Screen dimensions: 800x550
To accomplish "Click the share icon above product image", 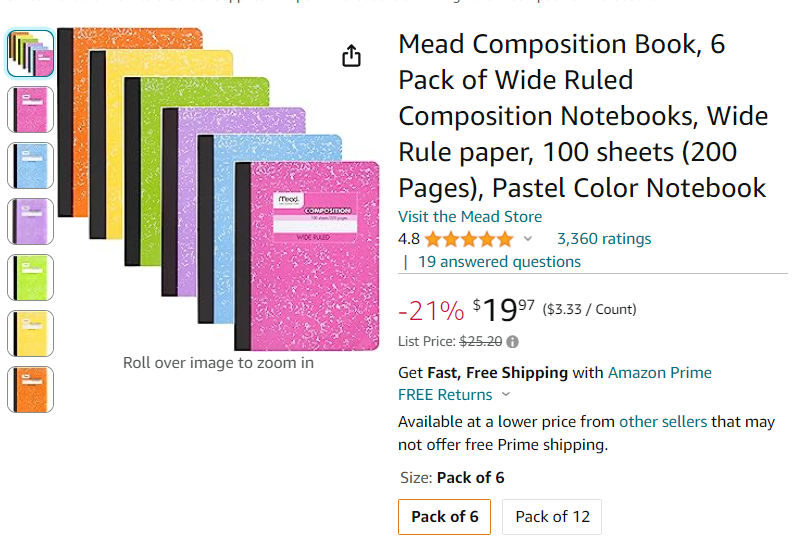I will (x=351, y=56).
